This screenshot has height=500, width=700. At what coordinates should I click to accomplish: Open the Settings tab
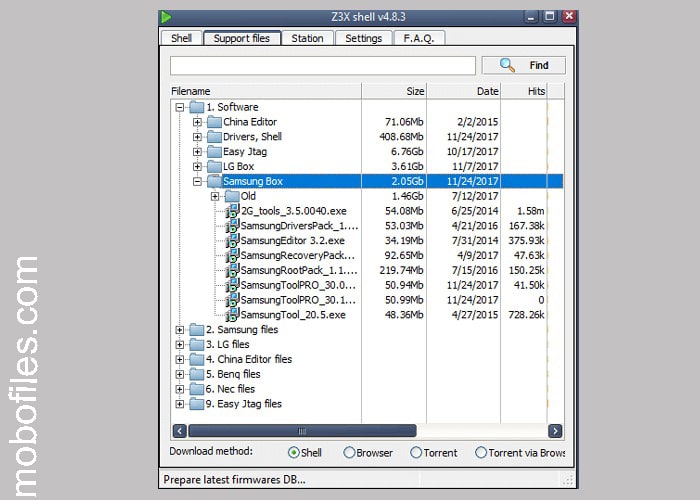tap(363, 38)
